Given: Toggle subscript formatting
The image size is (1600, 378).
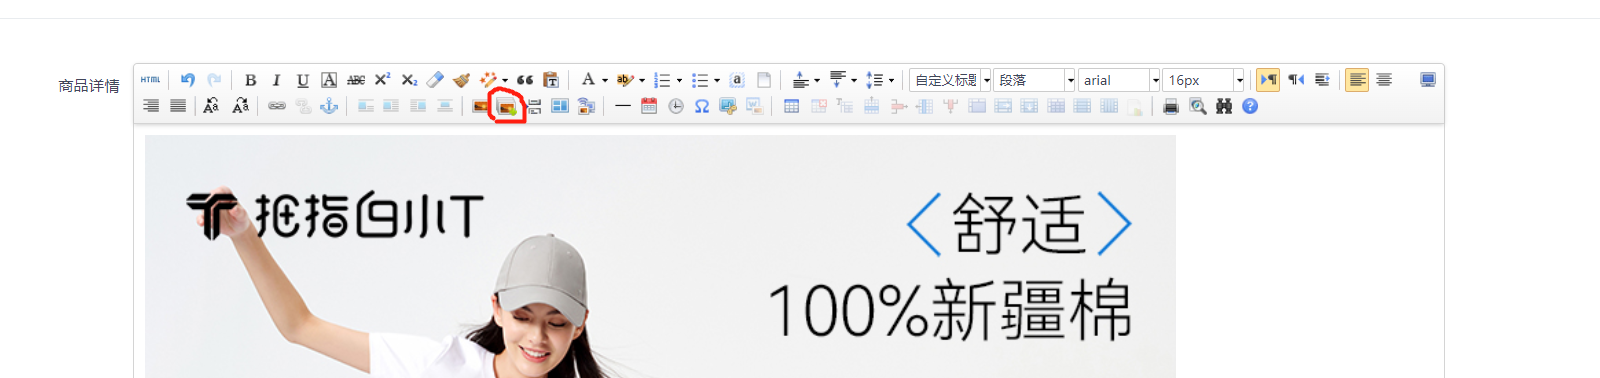Looking at the screenshot, I should click(409, 80).
